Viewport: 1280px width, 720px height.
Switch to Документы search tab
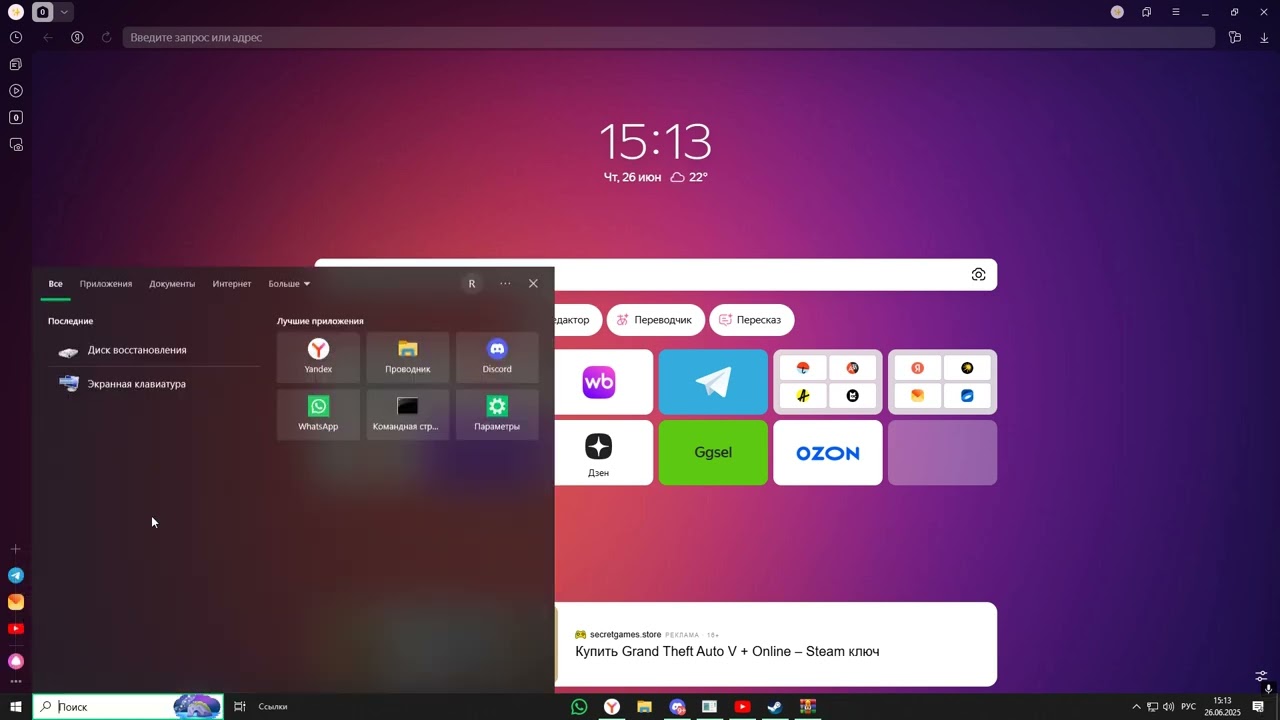tap(172, 284)
